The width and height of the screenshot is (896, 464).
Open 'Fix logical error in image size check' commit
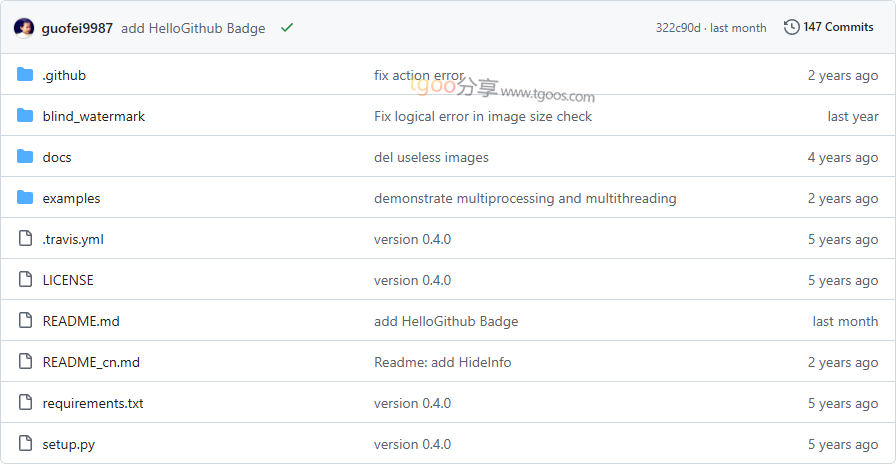[x=483, y=116]
